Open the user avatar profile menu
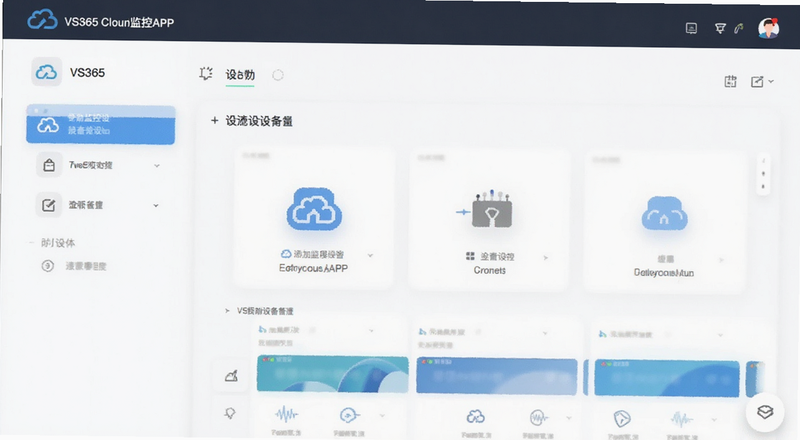This screenshot has width=800, height=440. pyautogui.click(x=768, y=28)
